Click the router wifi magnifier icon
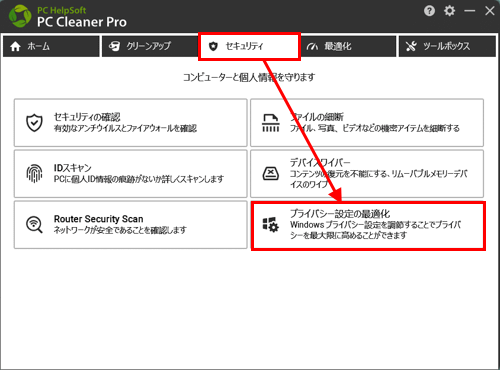 [x=34, y=225]
